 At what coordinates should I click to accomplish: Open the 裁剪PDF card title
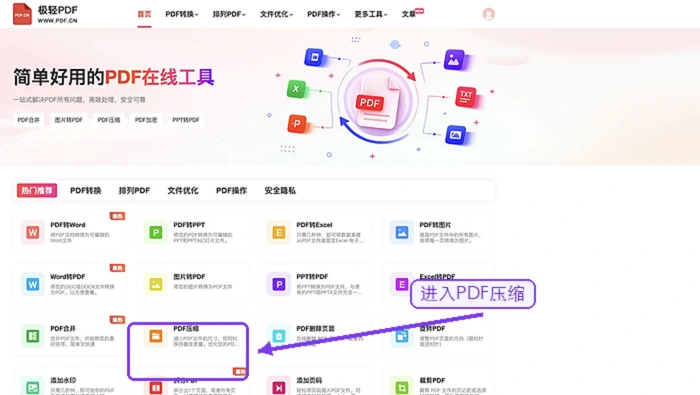(x=432, y=380)
